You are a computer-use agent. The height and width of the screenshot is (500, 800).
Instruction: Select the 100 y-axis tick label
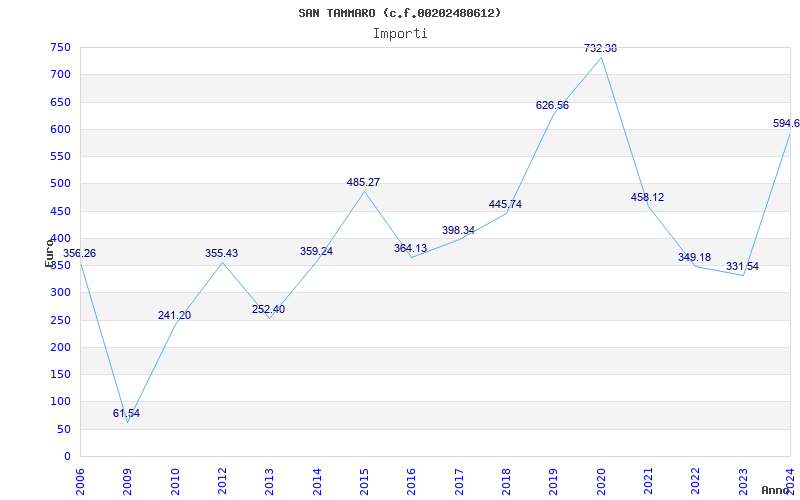[x=60, y=402]
